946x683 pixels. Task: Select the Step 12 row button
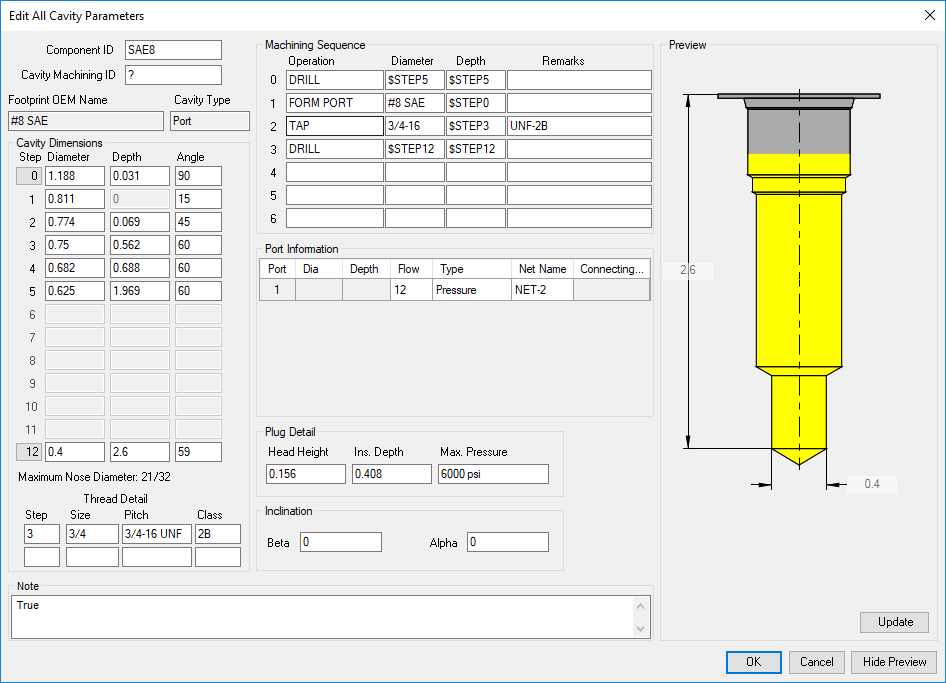click(x=30, y=452)
